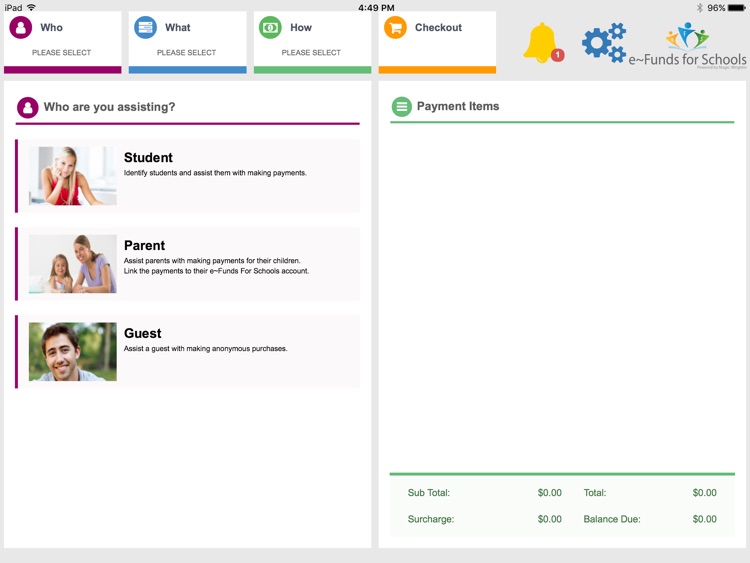Click the Payment Items heading

(458, 106)
